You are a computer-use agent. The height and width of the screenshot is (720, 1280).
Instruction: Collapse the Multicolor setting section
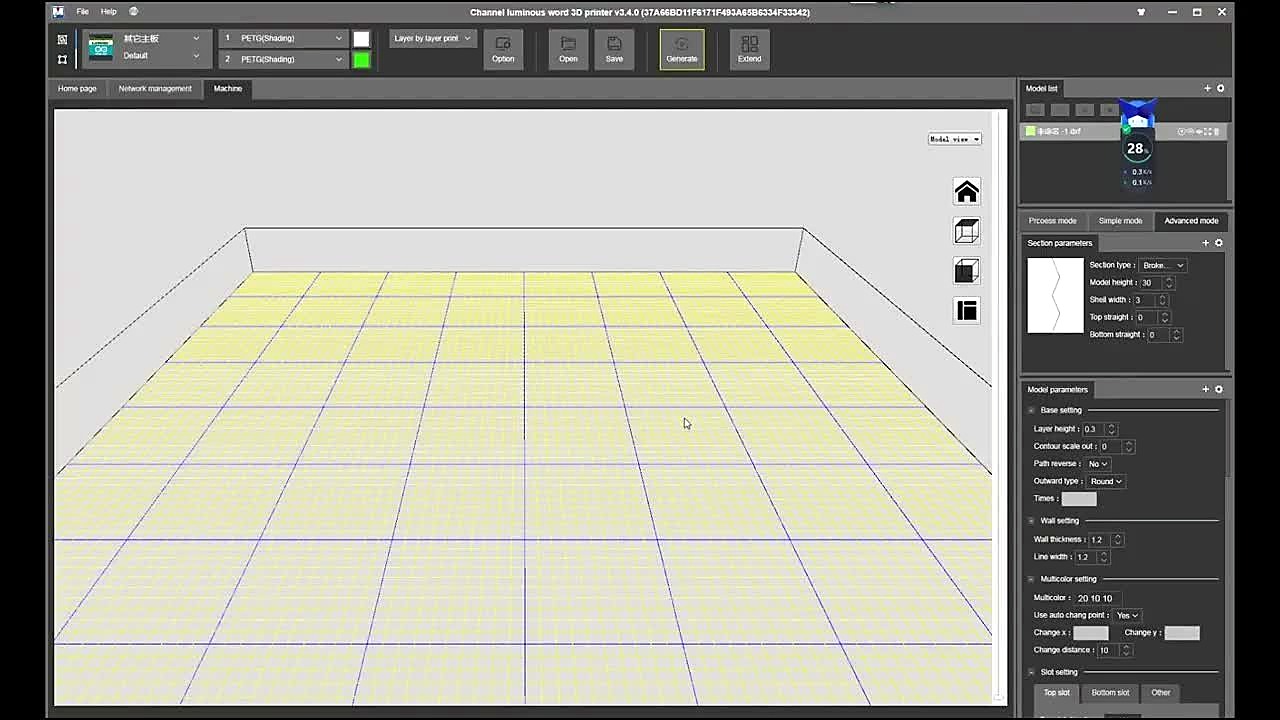[1032, 579]
